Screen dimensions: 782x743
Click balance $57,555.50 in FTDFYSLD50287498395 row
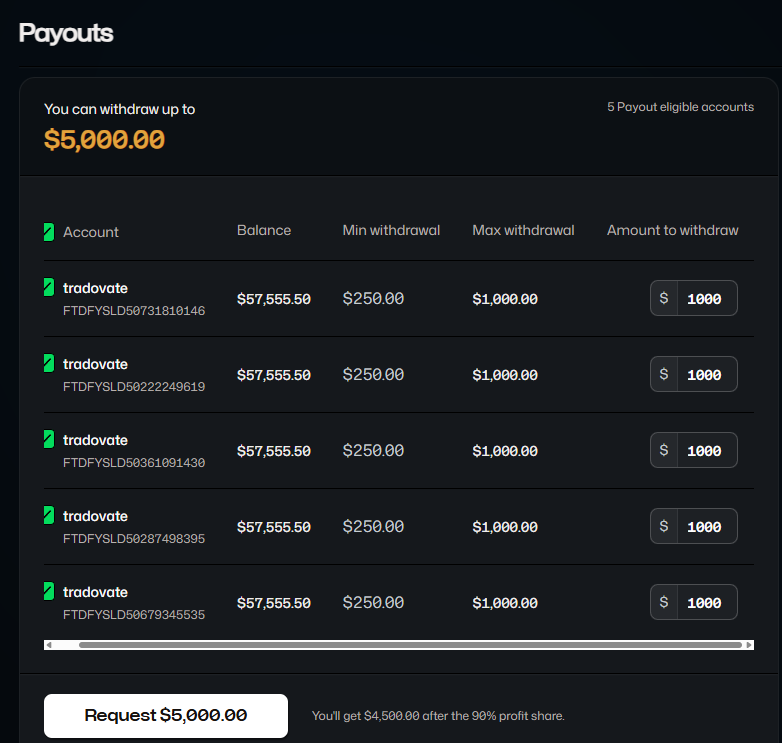(x=274, y=527)
